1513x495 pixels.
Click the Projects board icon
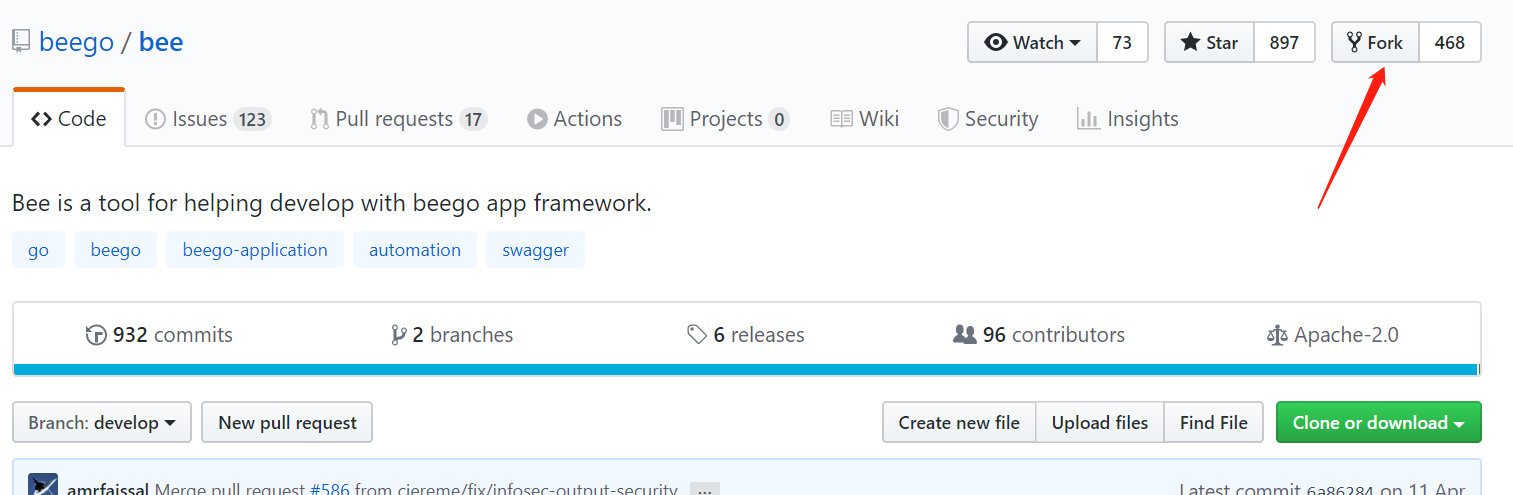[x=672, y=119]
